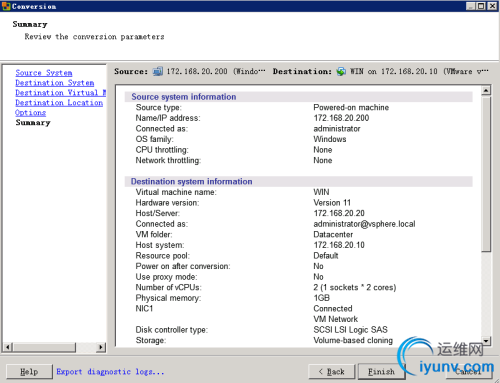
Task: Click Storage value 'Volume-based cloning'
Action: 353,340
